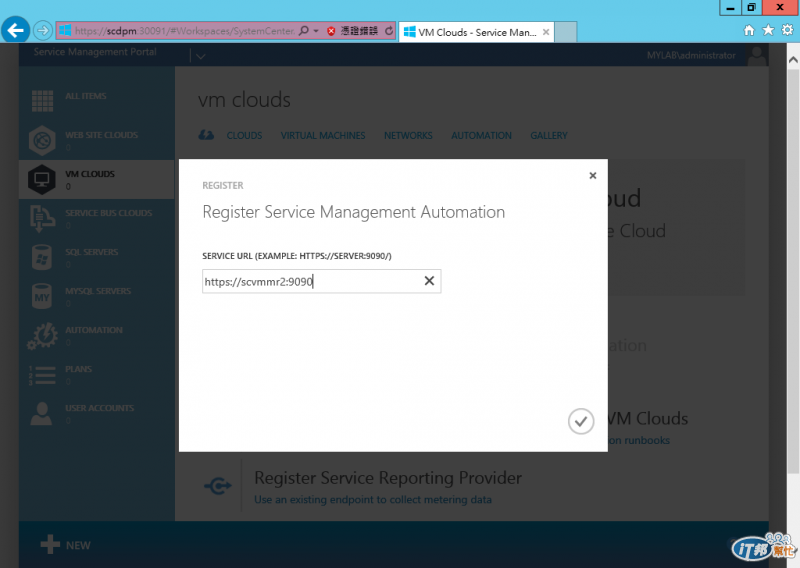Open SQL Servers sidebar icon
Image resolution: width=800 pixels, height=568 pixels.
[42, 257]
